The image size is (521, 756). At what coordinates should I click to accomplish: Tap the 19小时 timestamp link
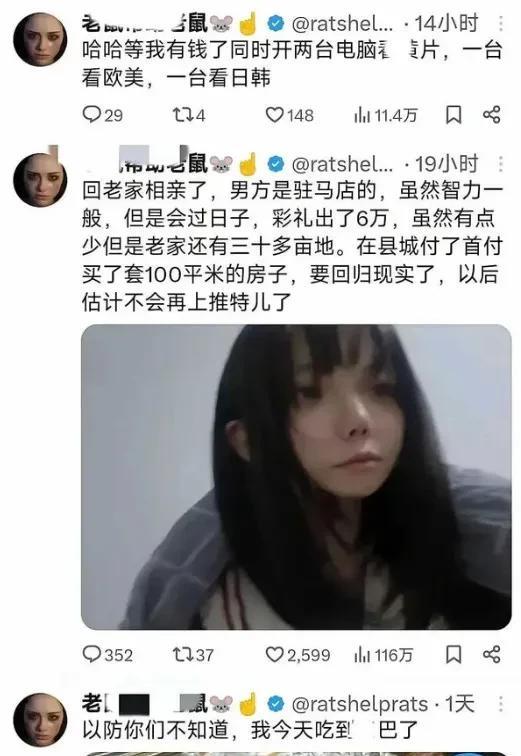tap(447, 164)
